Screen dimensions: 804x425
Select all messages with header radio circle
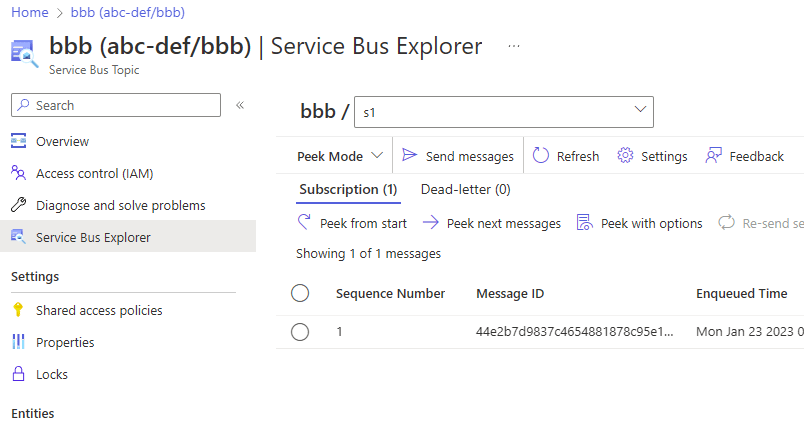[x=300, y=293]
